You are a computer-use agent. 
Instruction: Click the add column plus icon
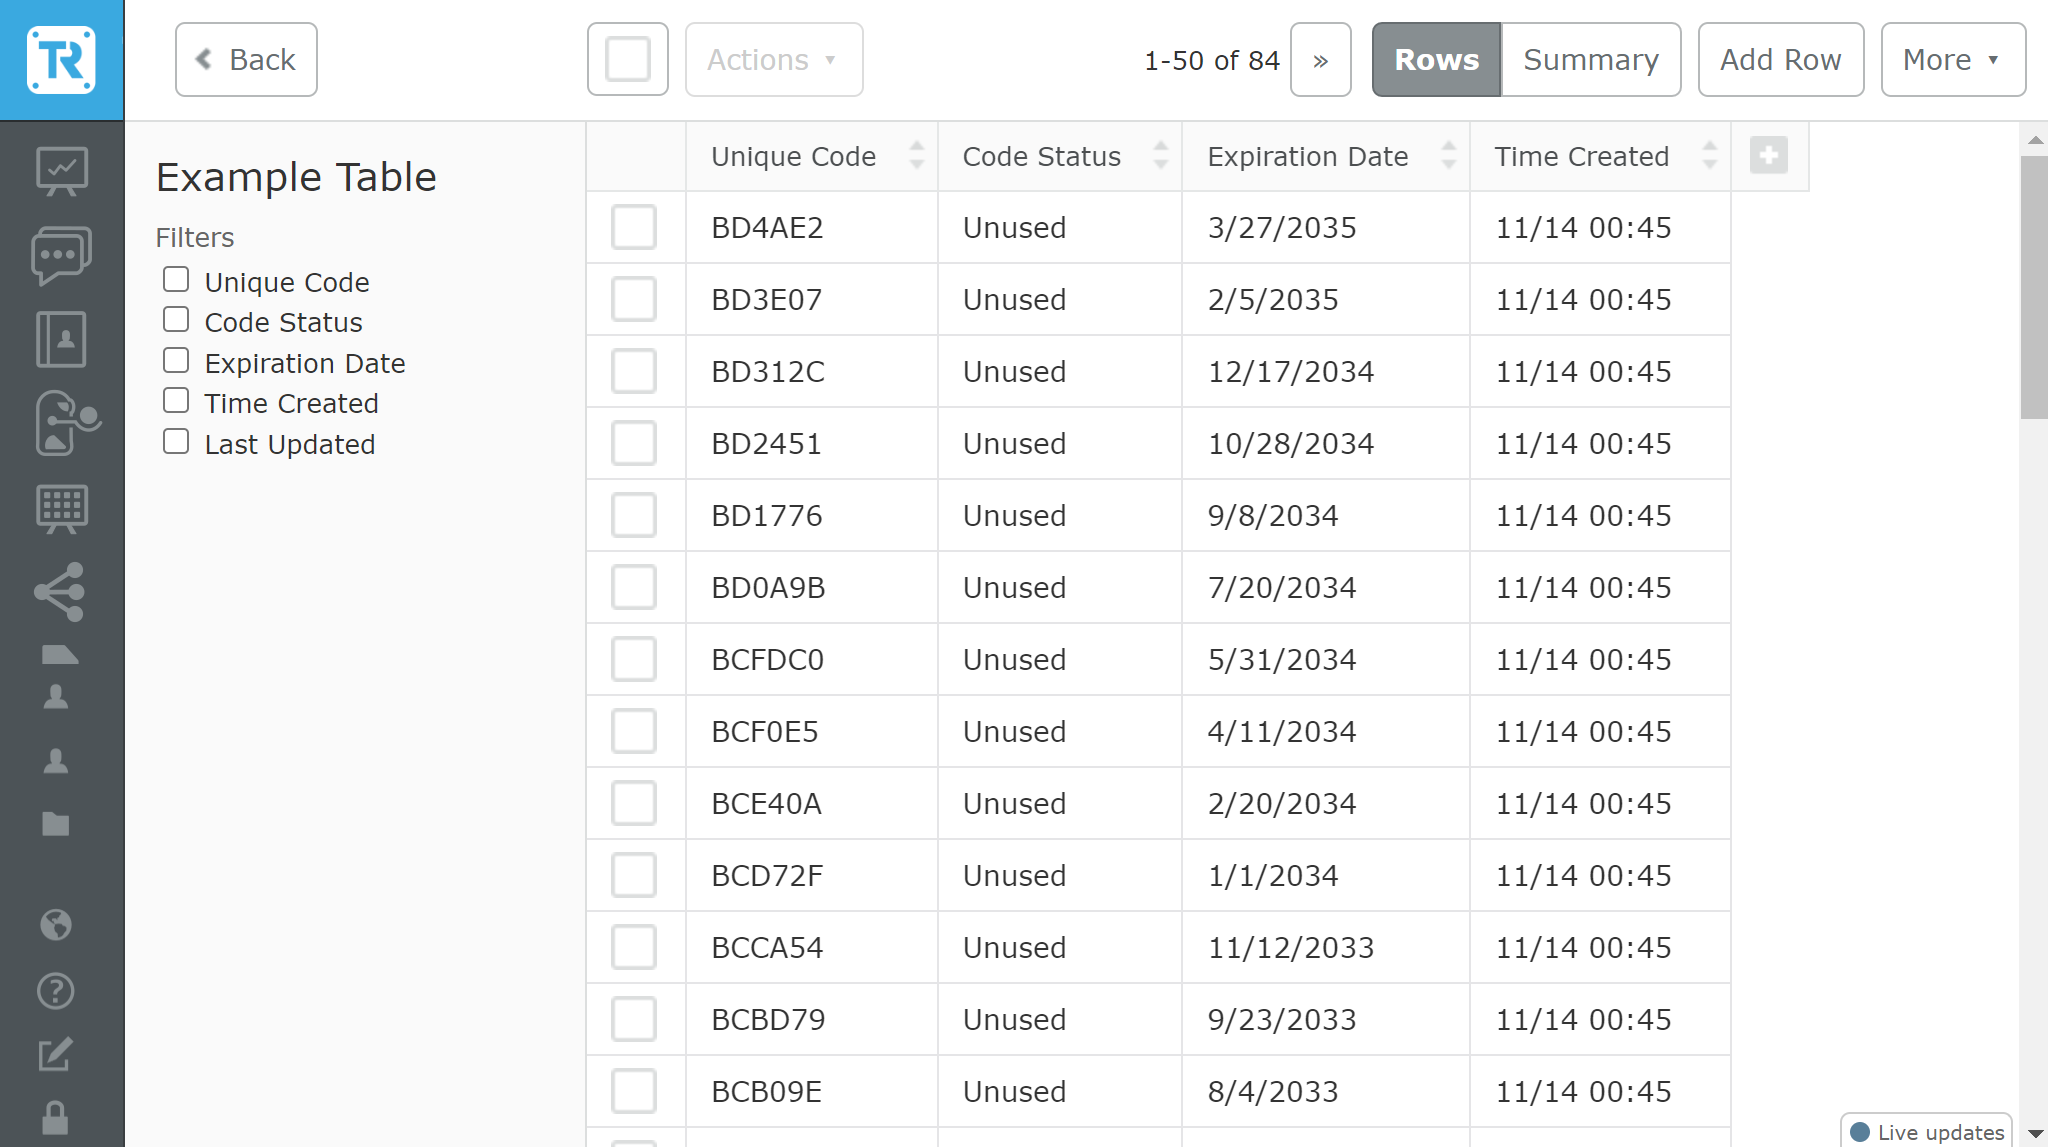coord(1769,156)
